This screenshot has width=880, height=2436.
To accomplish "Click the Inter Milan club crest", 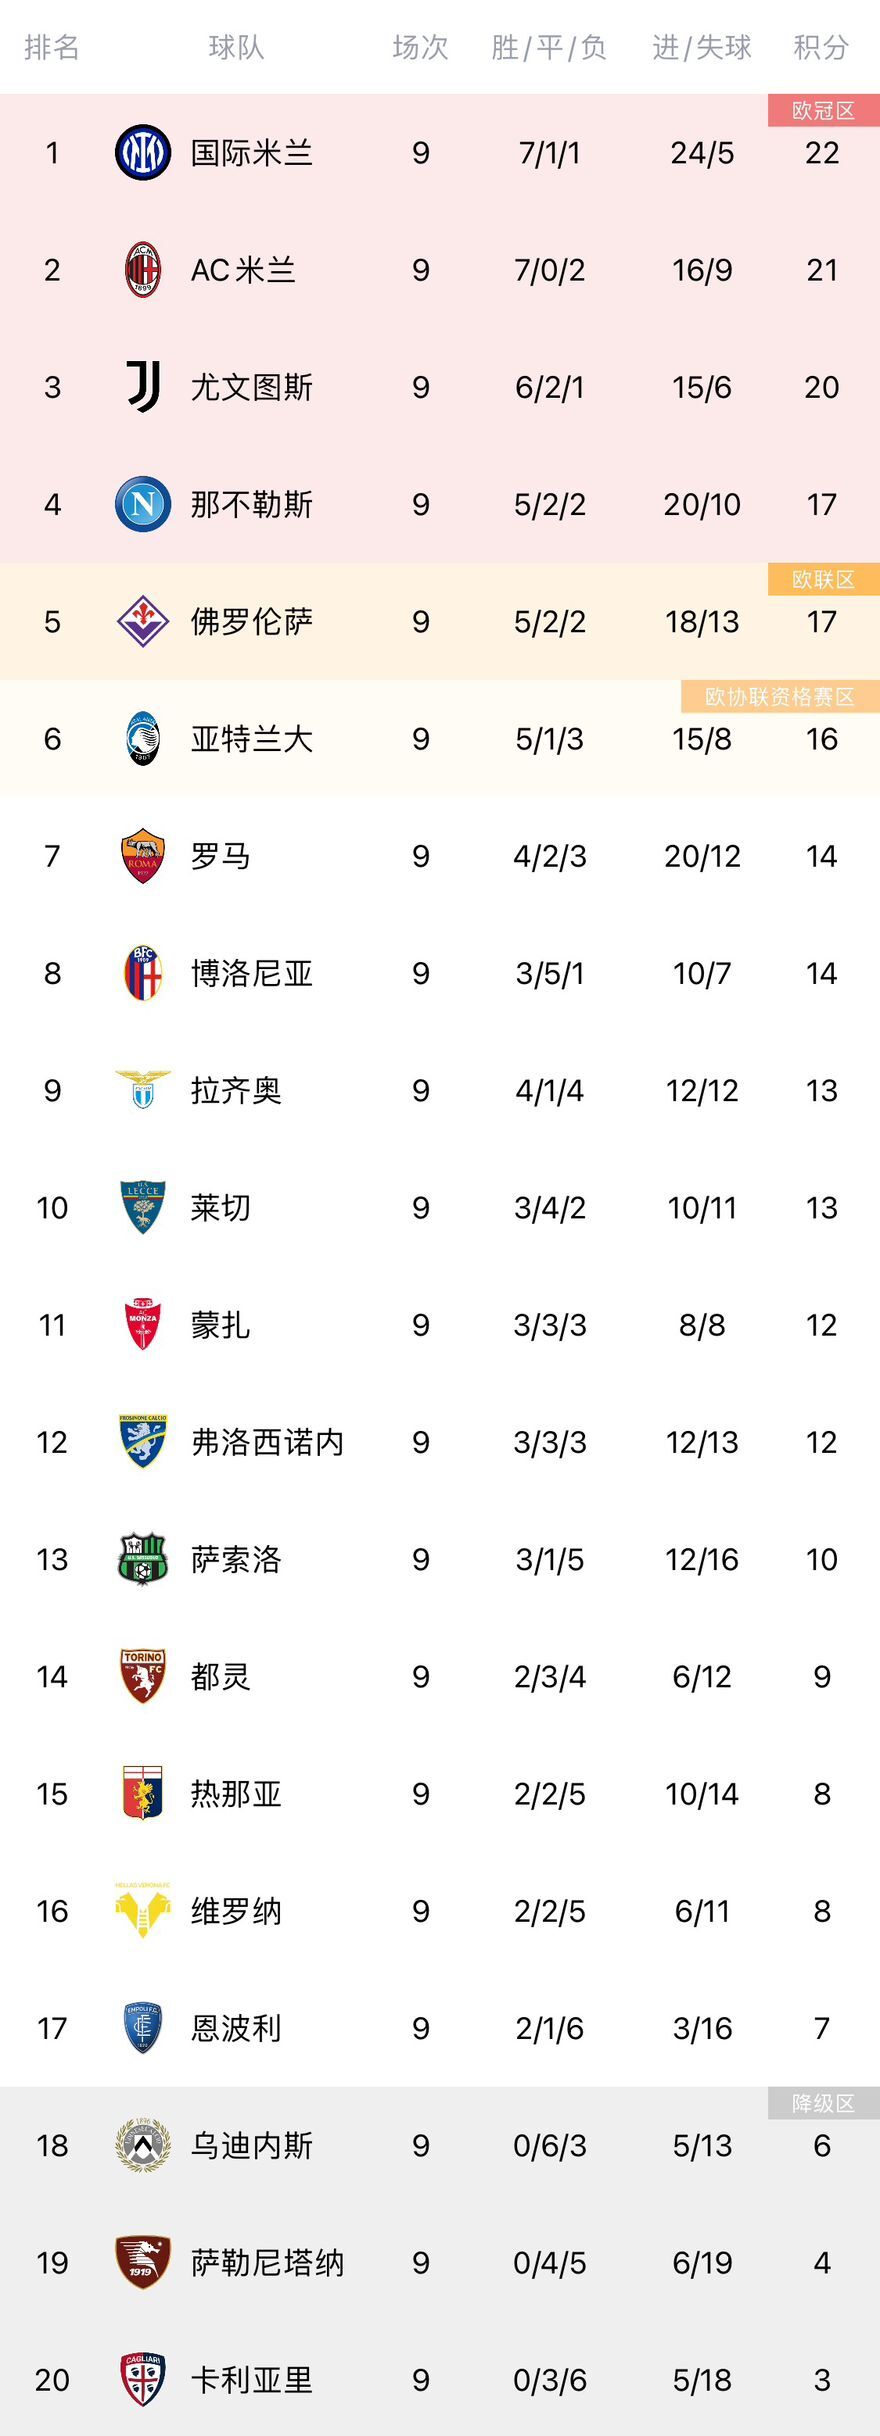I will click(143, 153).
